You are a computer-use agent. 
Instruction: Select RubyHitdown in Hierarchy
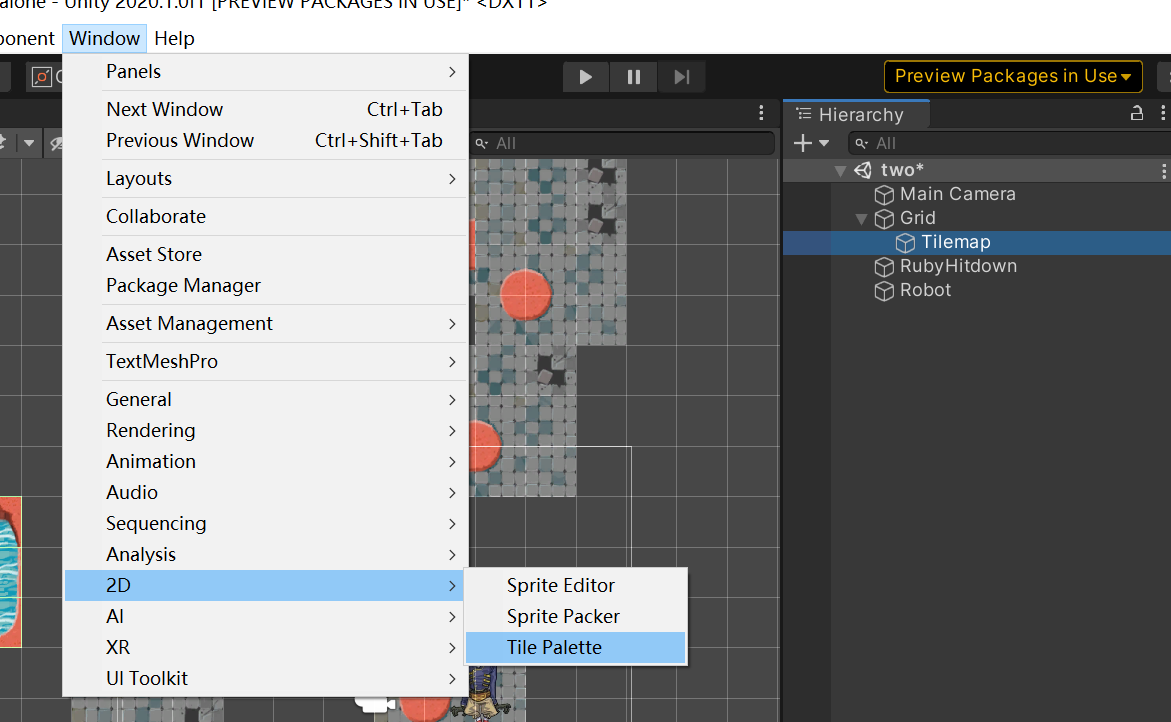[x=958, y=266]
